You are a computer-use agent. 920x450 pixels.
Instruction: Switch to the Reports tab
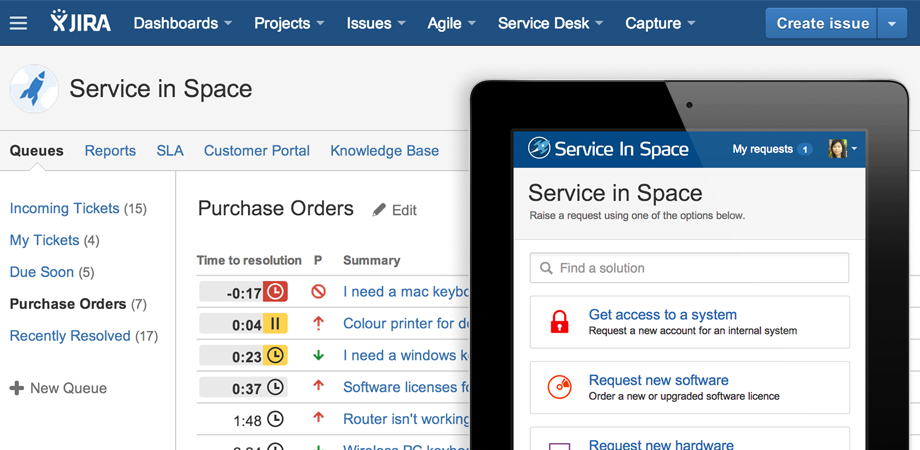pyautogui.click(x=110, y=151)
